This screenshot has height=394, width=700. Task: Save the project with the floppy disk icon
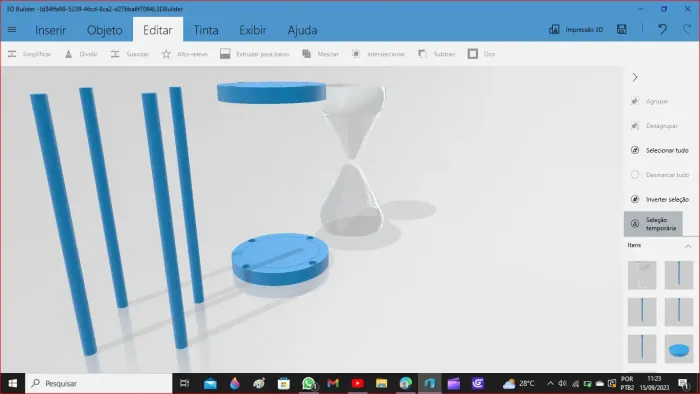pyautogui.click(x=621, y=29)
